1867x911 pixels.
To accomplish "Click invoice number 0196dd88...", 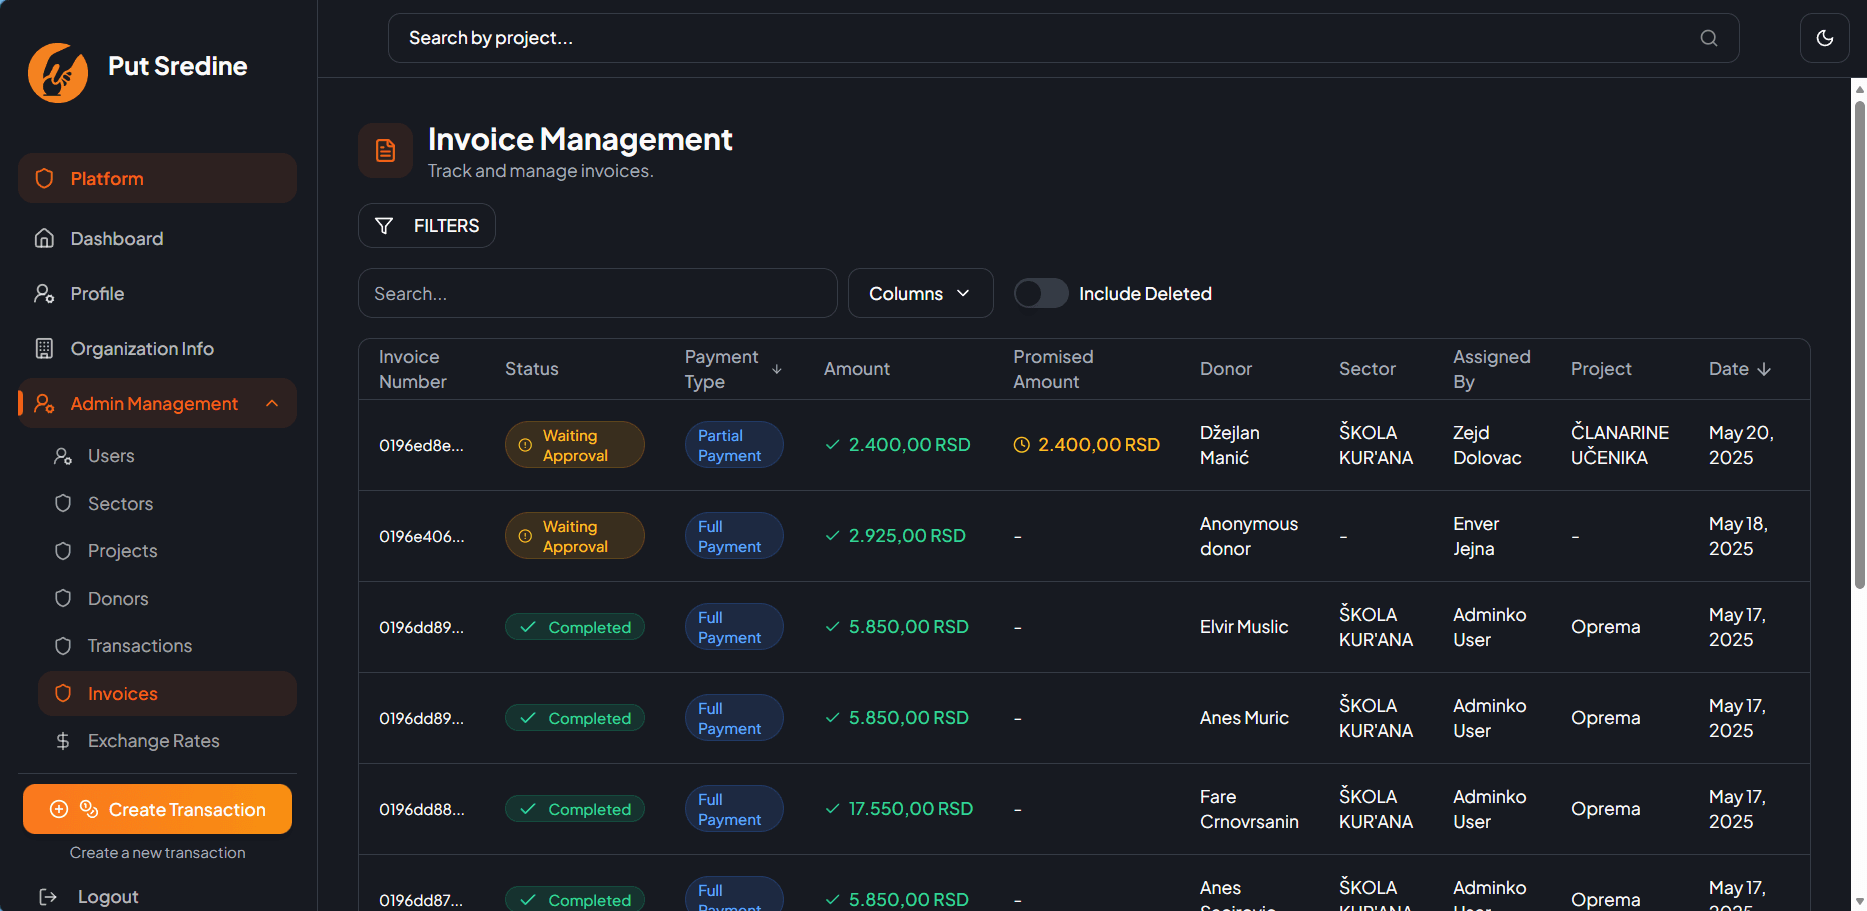I will pos(421,810).
